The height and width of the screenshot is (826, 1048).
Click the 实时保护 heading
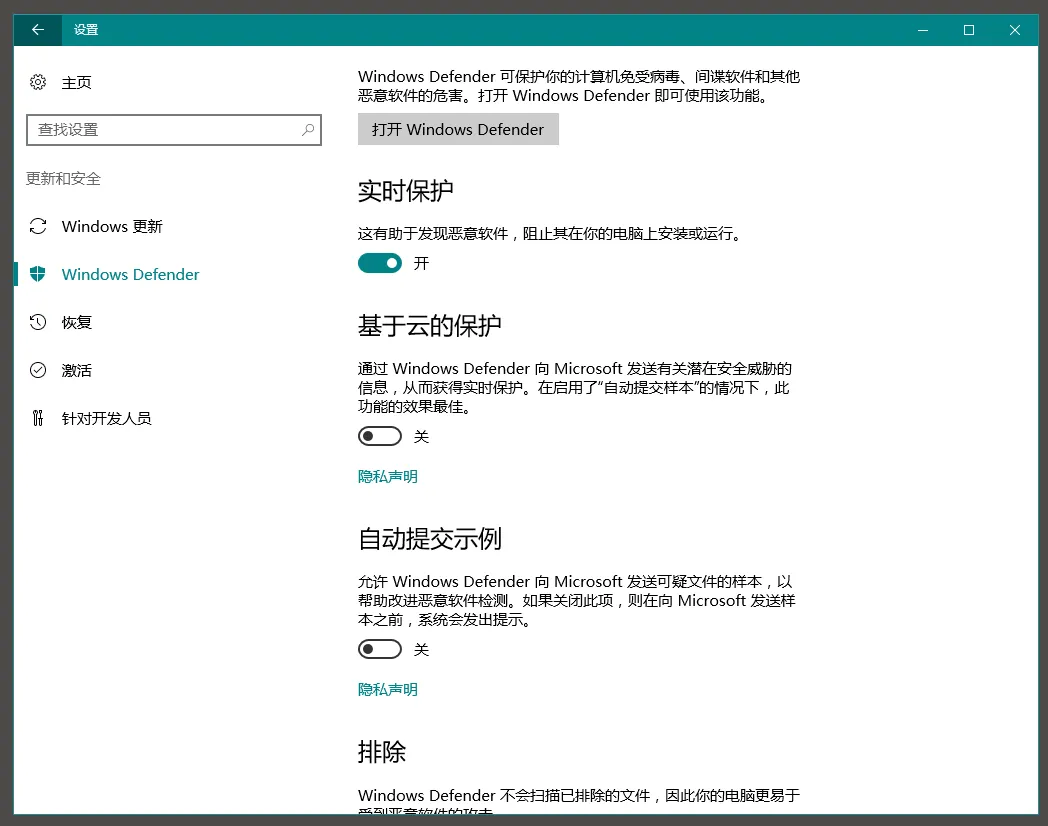point(405,192)
